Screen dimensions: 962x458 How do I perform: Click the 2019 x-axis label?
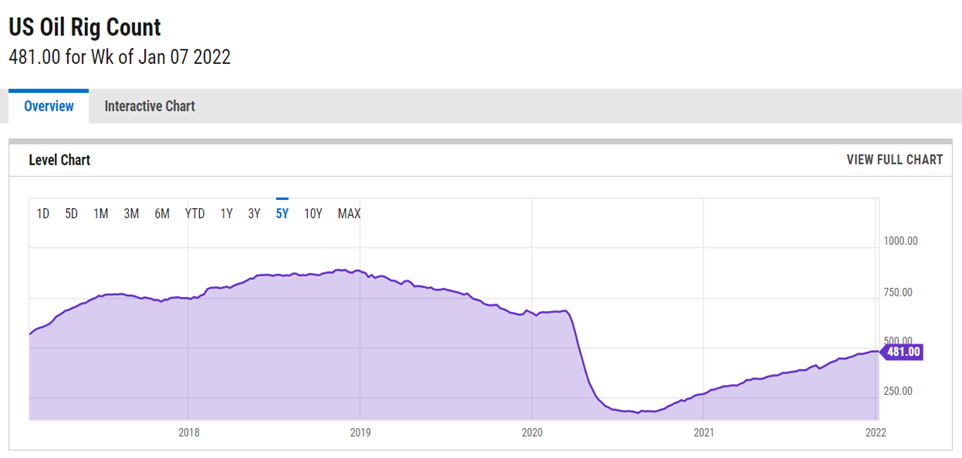point(360,433)
